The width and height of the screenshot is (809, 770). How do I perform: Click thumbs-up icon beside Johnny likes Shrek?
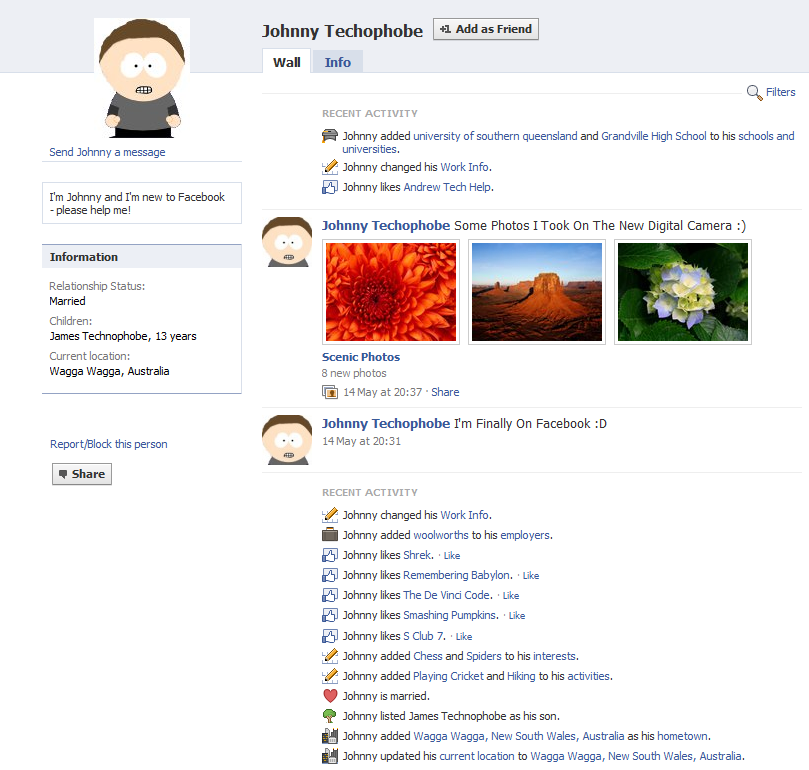point(330,555)
